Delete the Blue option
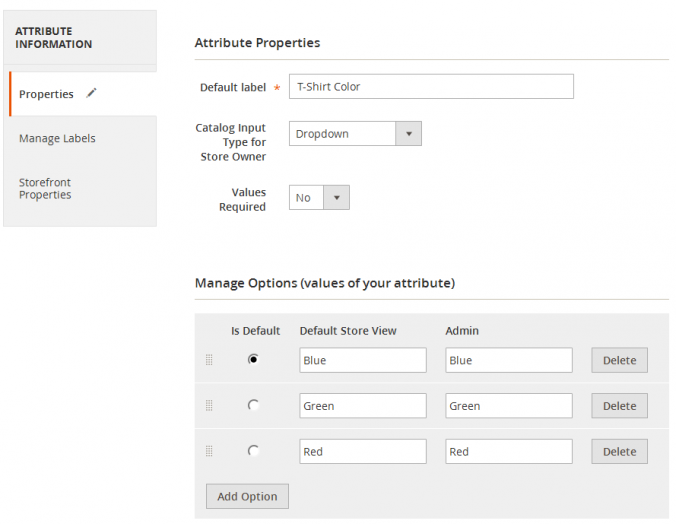The height and width of the screenshot is (524, 676). point(620,360)
